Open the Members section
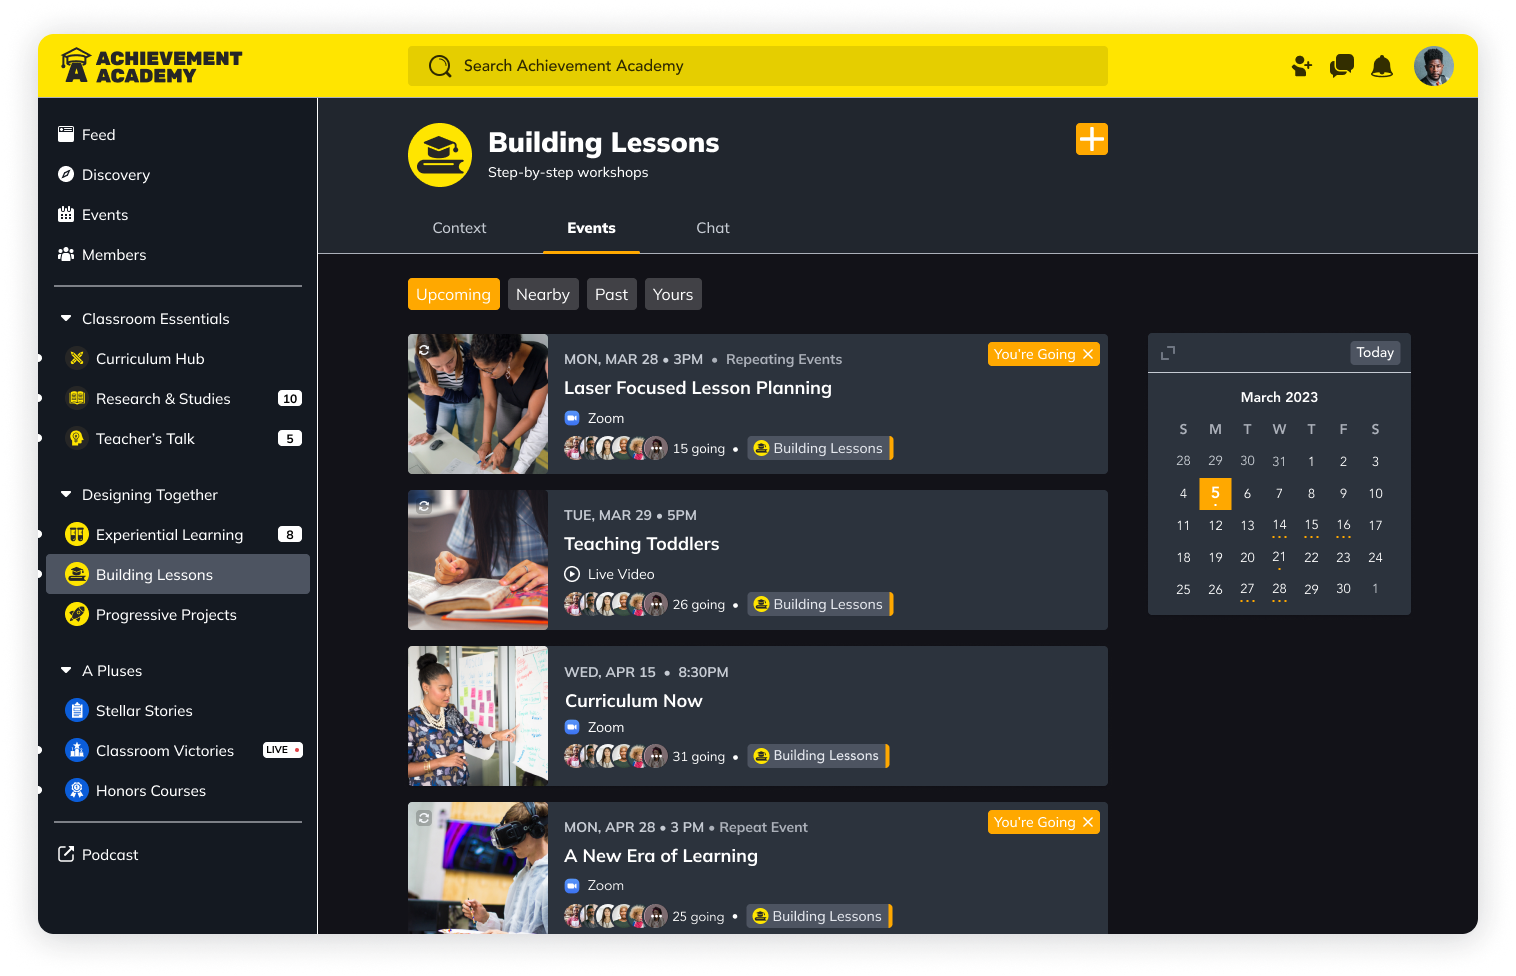This screenshot has width=1516, height=976. pos(113,254)
